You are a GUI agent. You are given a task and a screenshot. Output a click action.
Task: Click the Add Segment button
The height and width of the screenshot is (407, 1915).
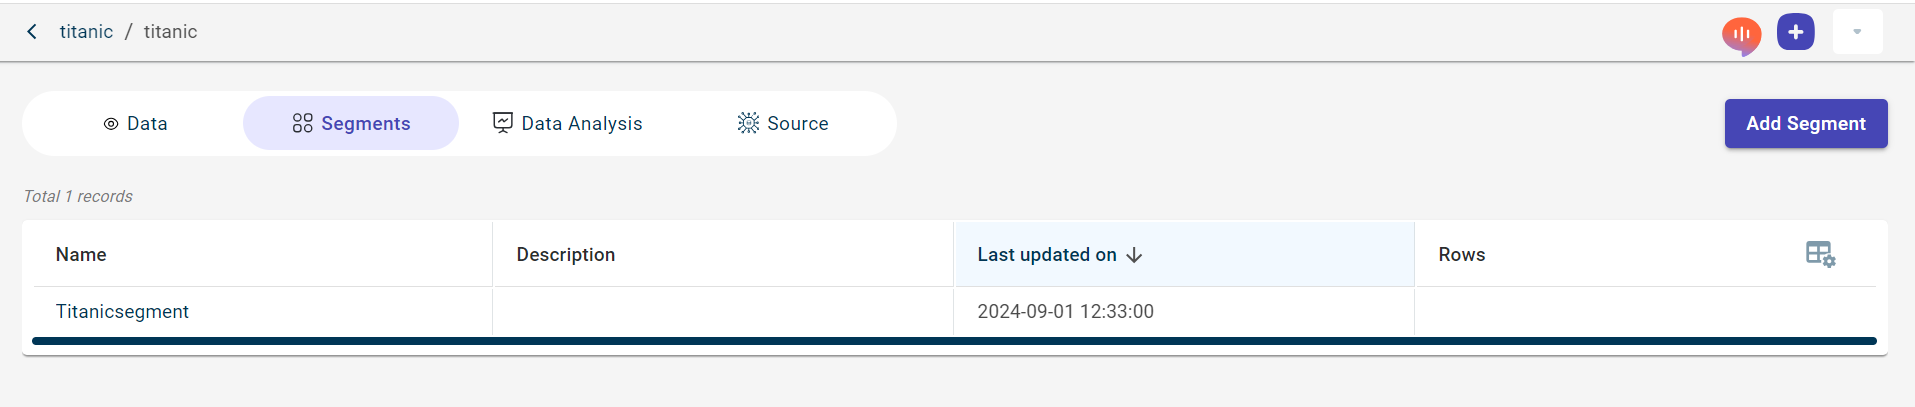1805,124
